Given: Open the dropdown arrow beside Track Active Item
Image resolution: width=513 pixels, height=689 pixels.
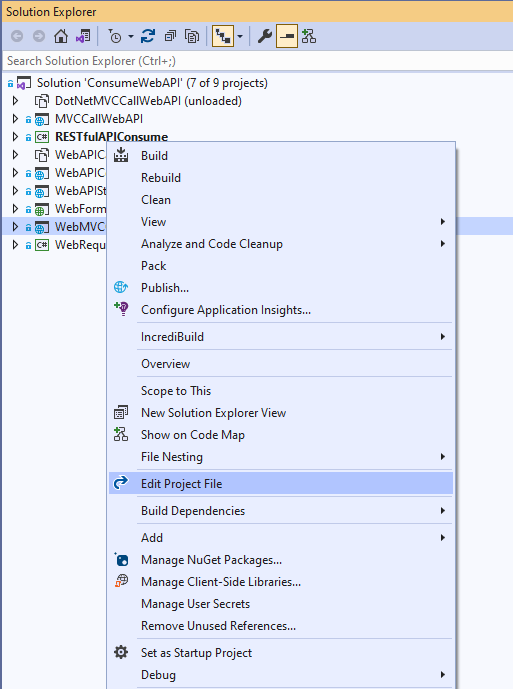Looking at the screenshot, I should pos(240,36).
